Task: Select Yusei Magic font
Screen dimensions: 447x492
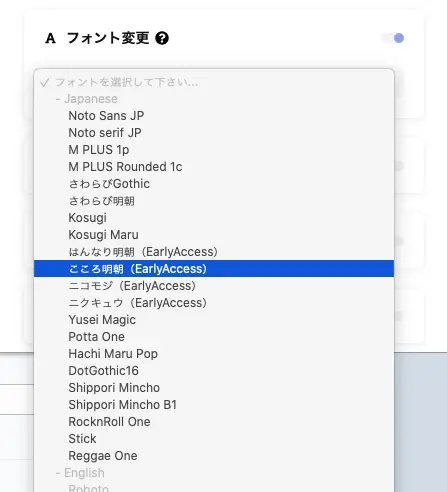Action: [214, 320]
